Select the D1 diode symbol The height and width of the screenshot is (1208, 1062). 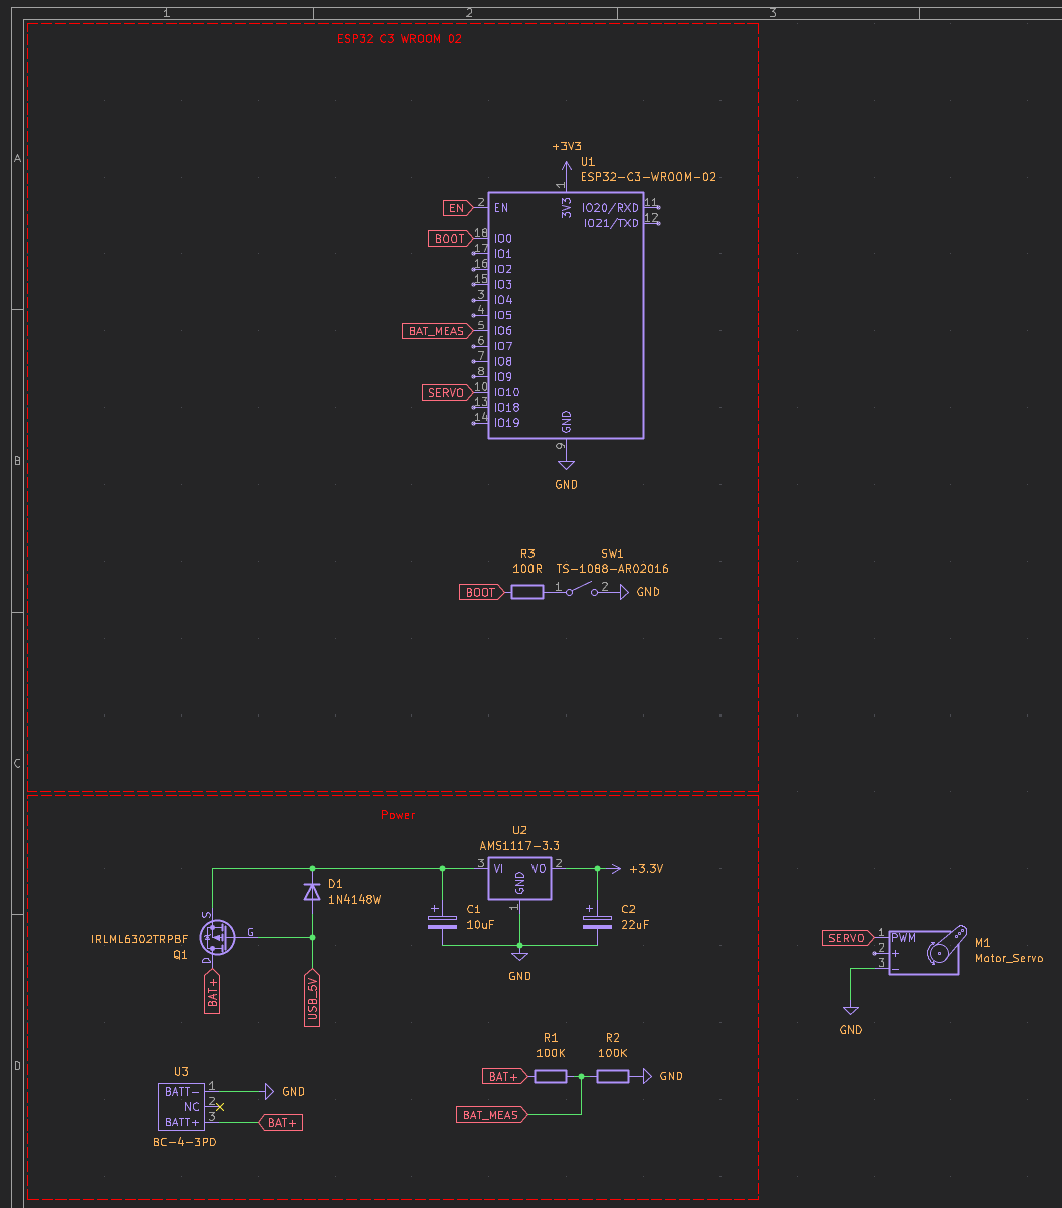[312, 891]
